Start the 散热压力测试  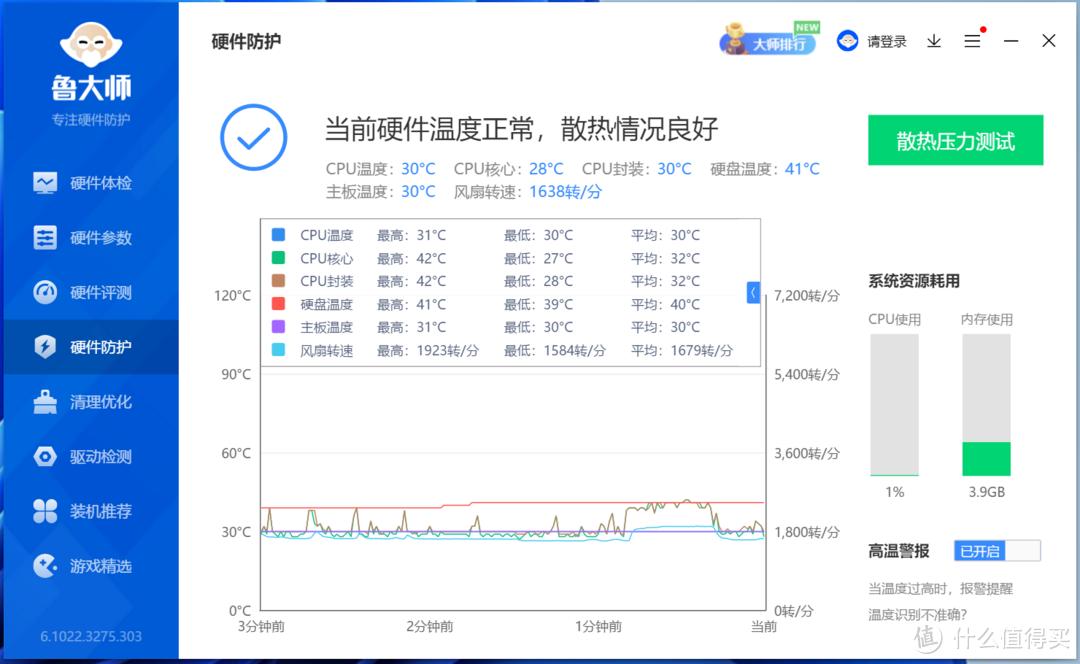[x=955, y=140]
